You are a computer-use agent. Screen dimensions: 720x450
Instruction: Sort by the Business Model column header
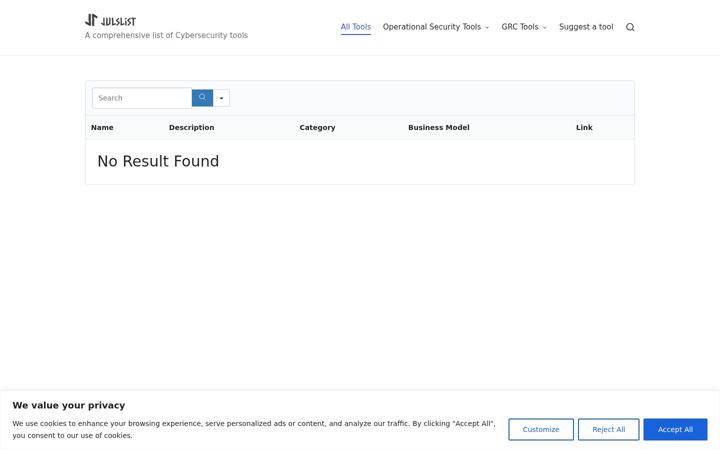pyautogui.click(x=439, y=128)
